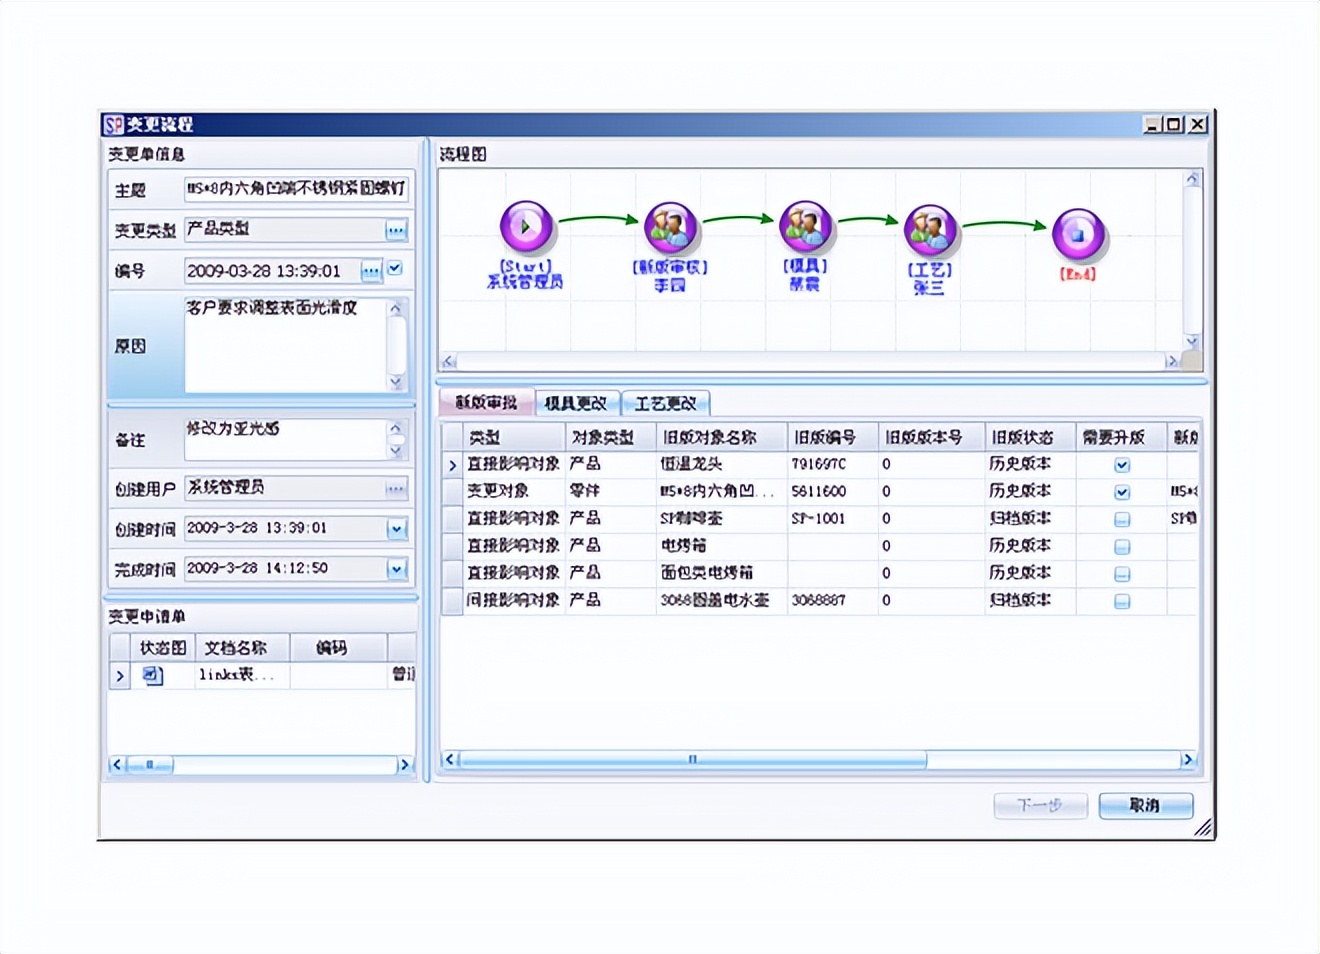This screenshot has width=1320, height=954.
Task: Click the [Start] 系统管理员 node in the flow diagram
Action: (525, 226)
